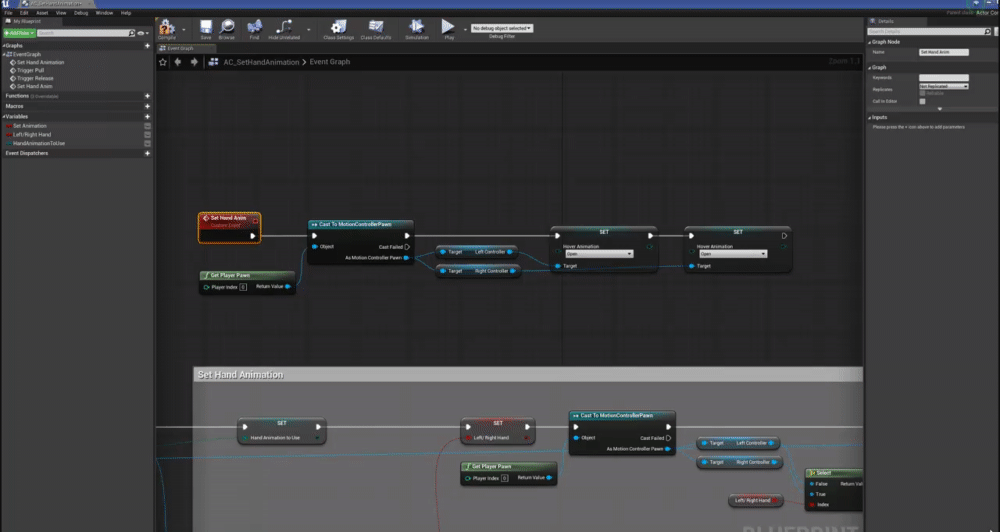Click the Keywords input field

tap(944, 78)
